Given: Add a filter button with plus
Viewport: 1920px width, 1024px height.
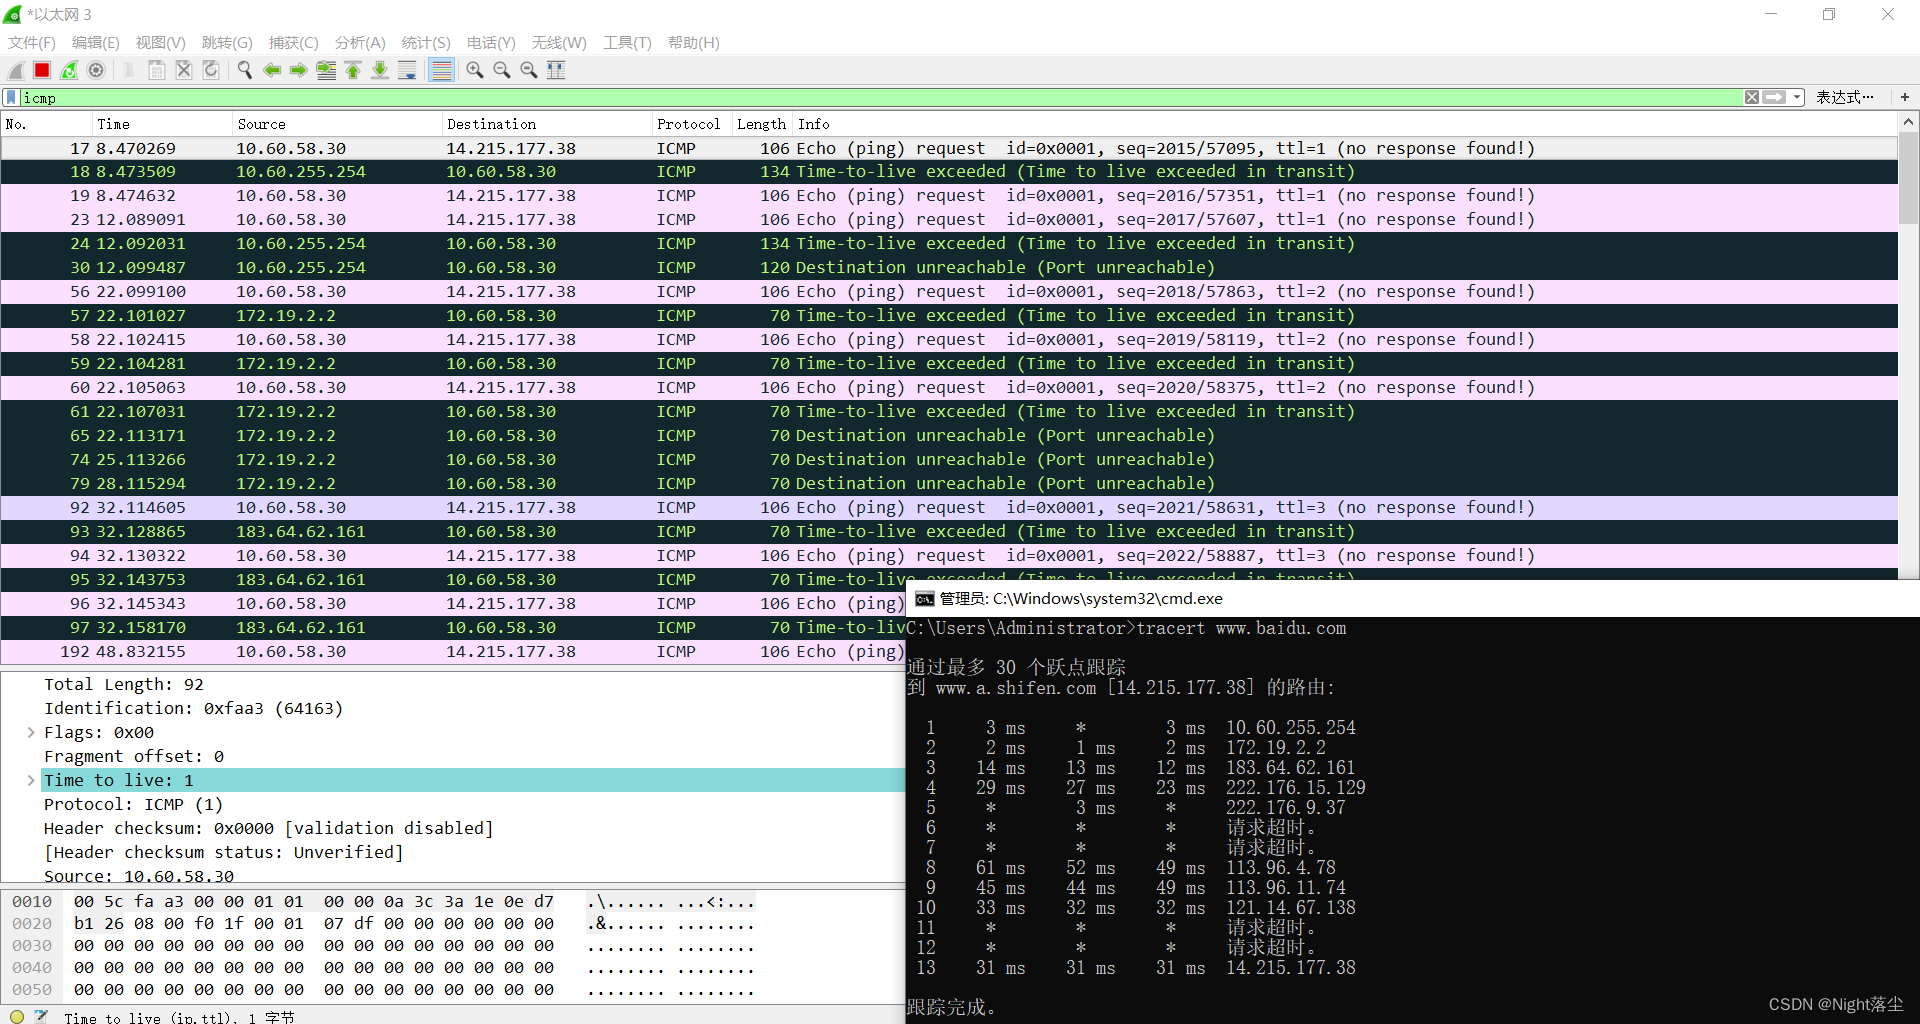Looking at the screenshot, I should tap(1905, 97).
